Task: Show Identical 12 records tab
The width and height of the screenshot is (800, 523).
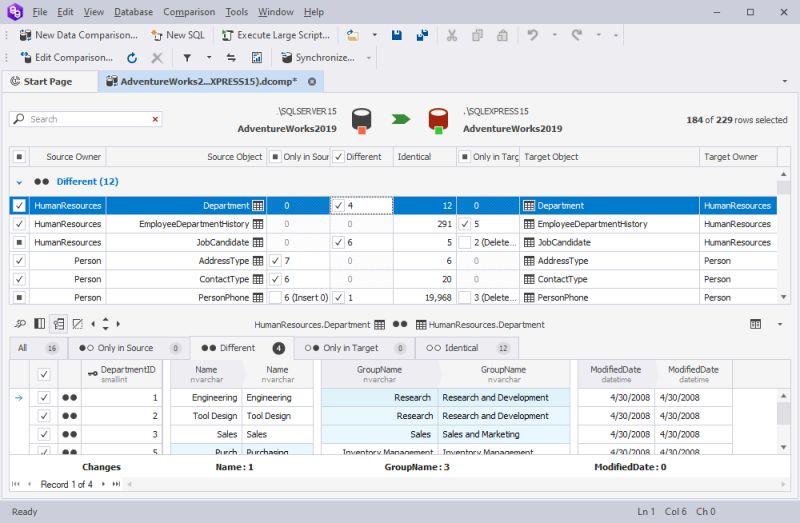Action: pos(467,348)
